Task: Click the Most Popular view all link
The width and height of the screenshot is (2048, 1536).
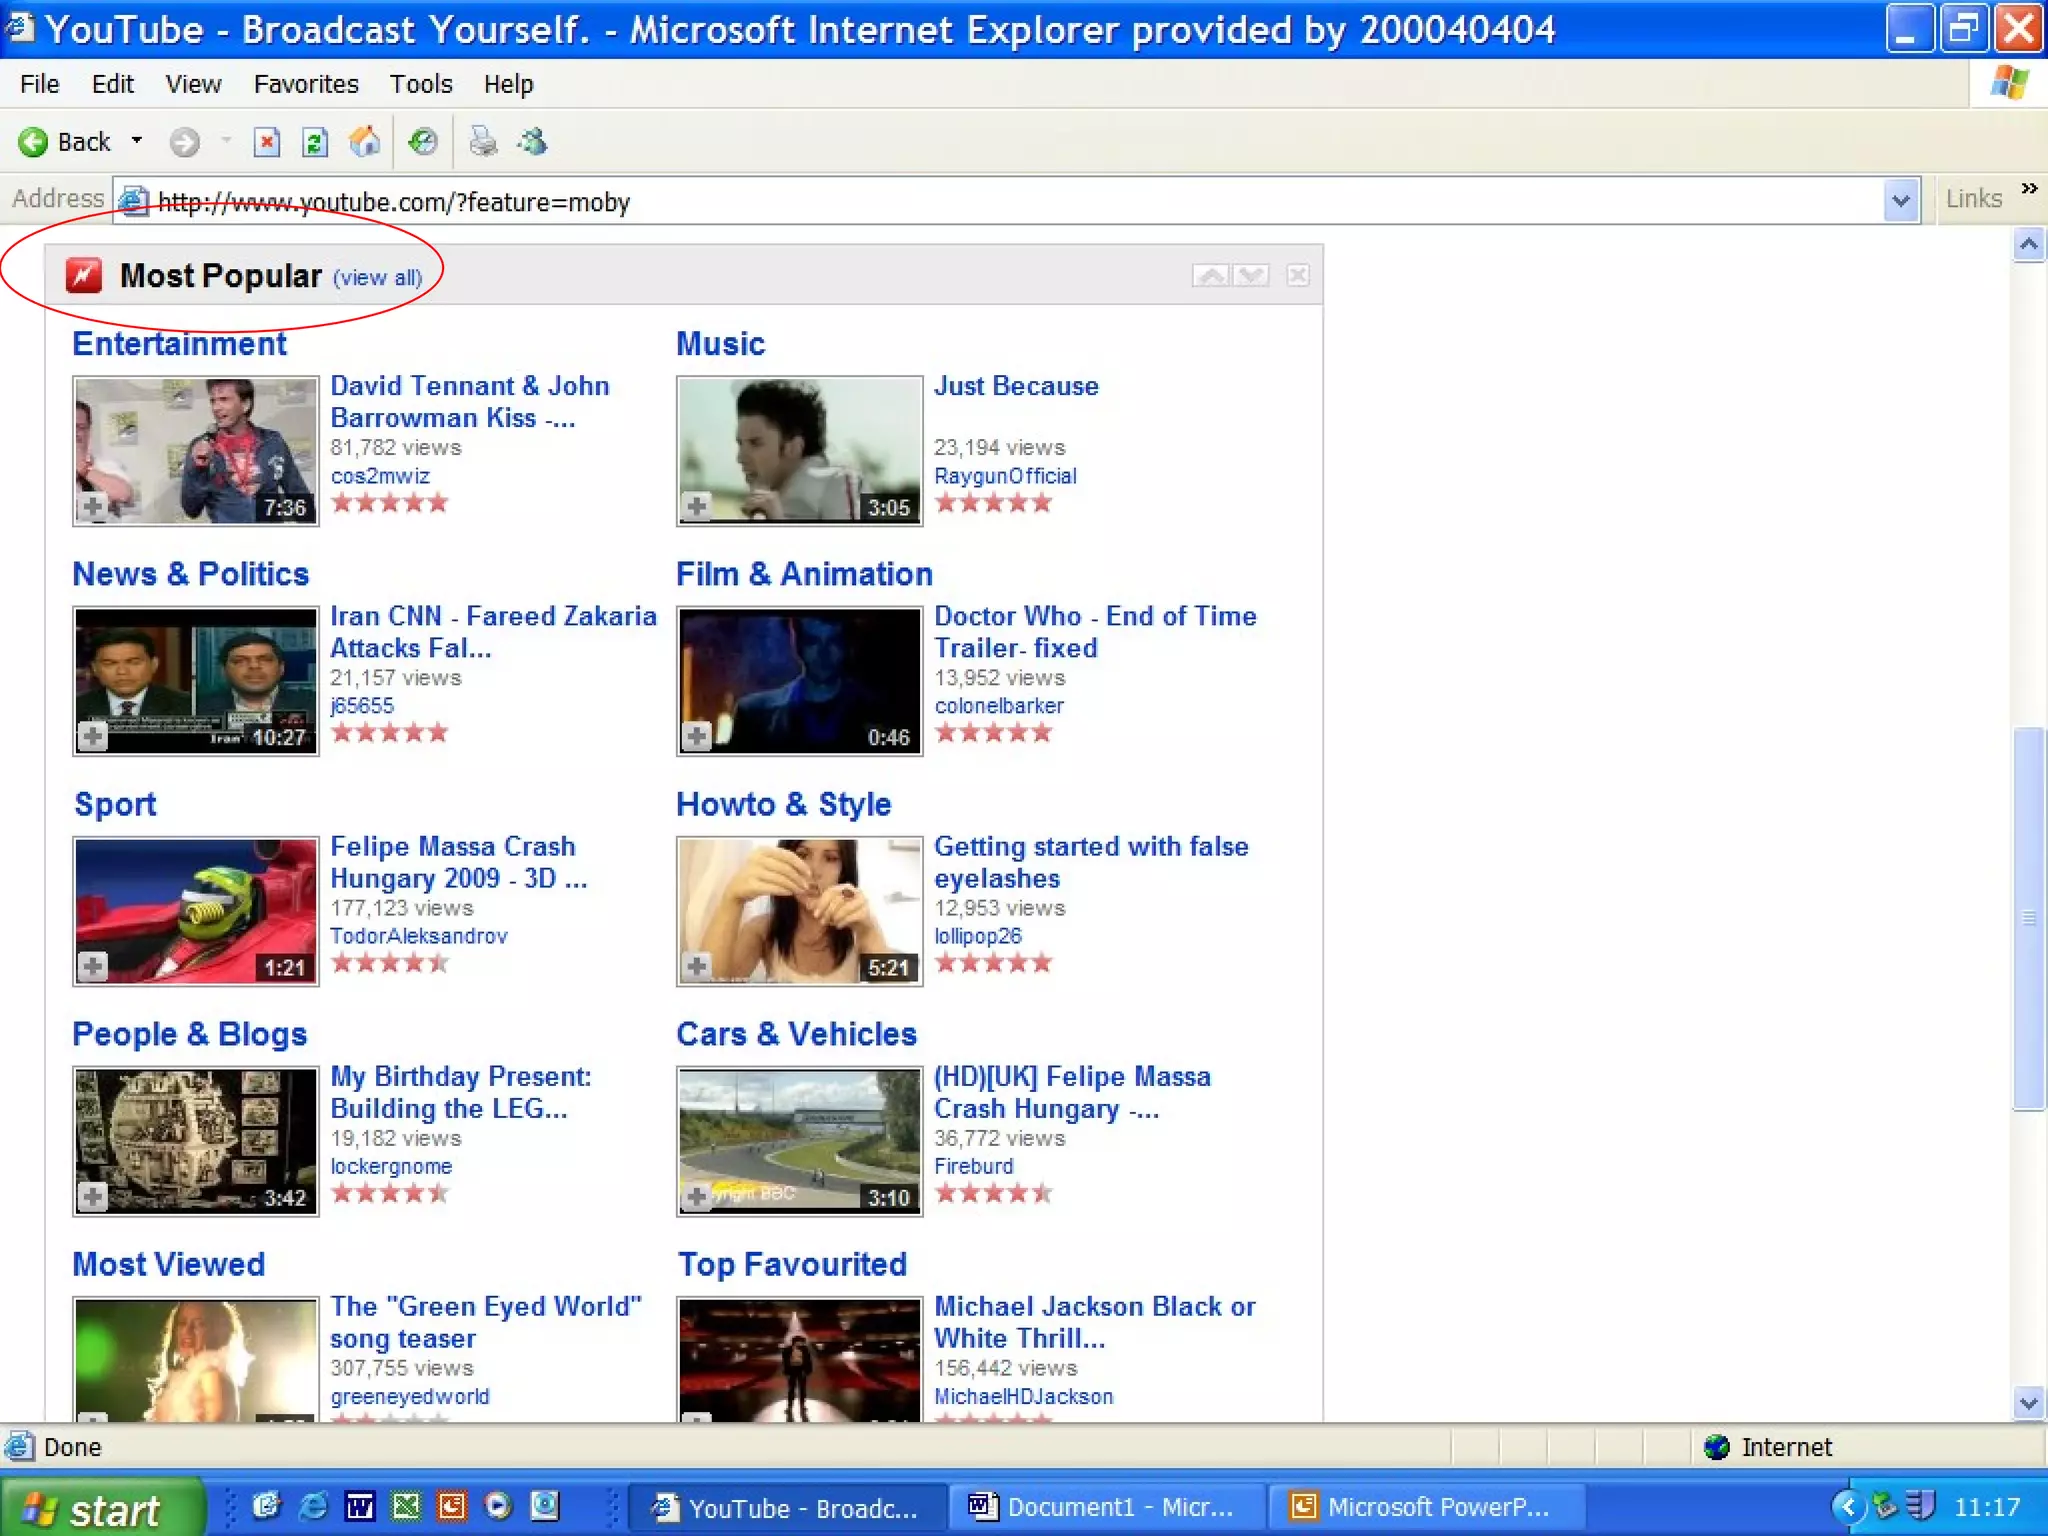Action: pos(377,278)
